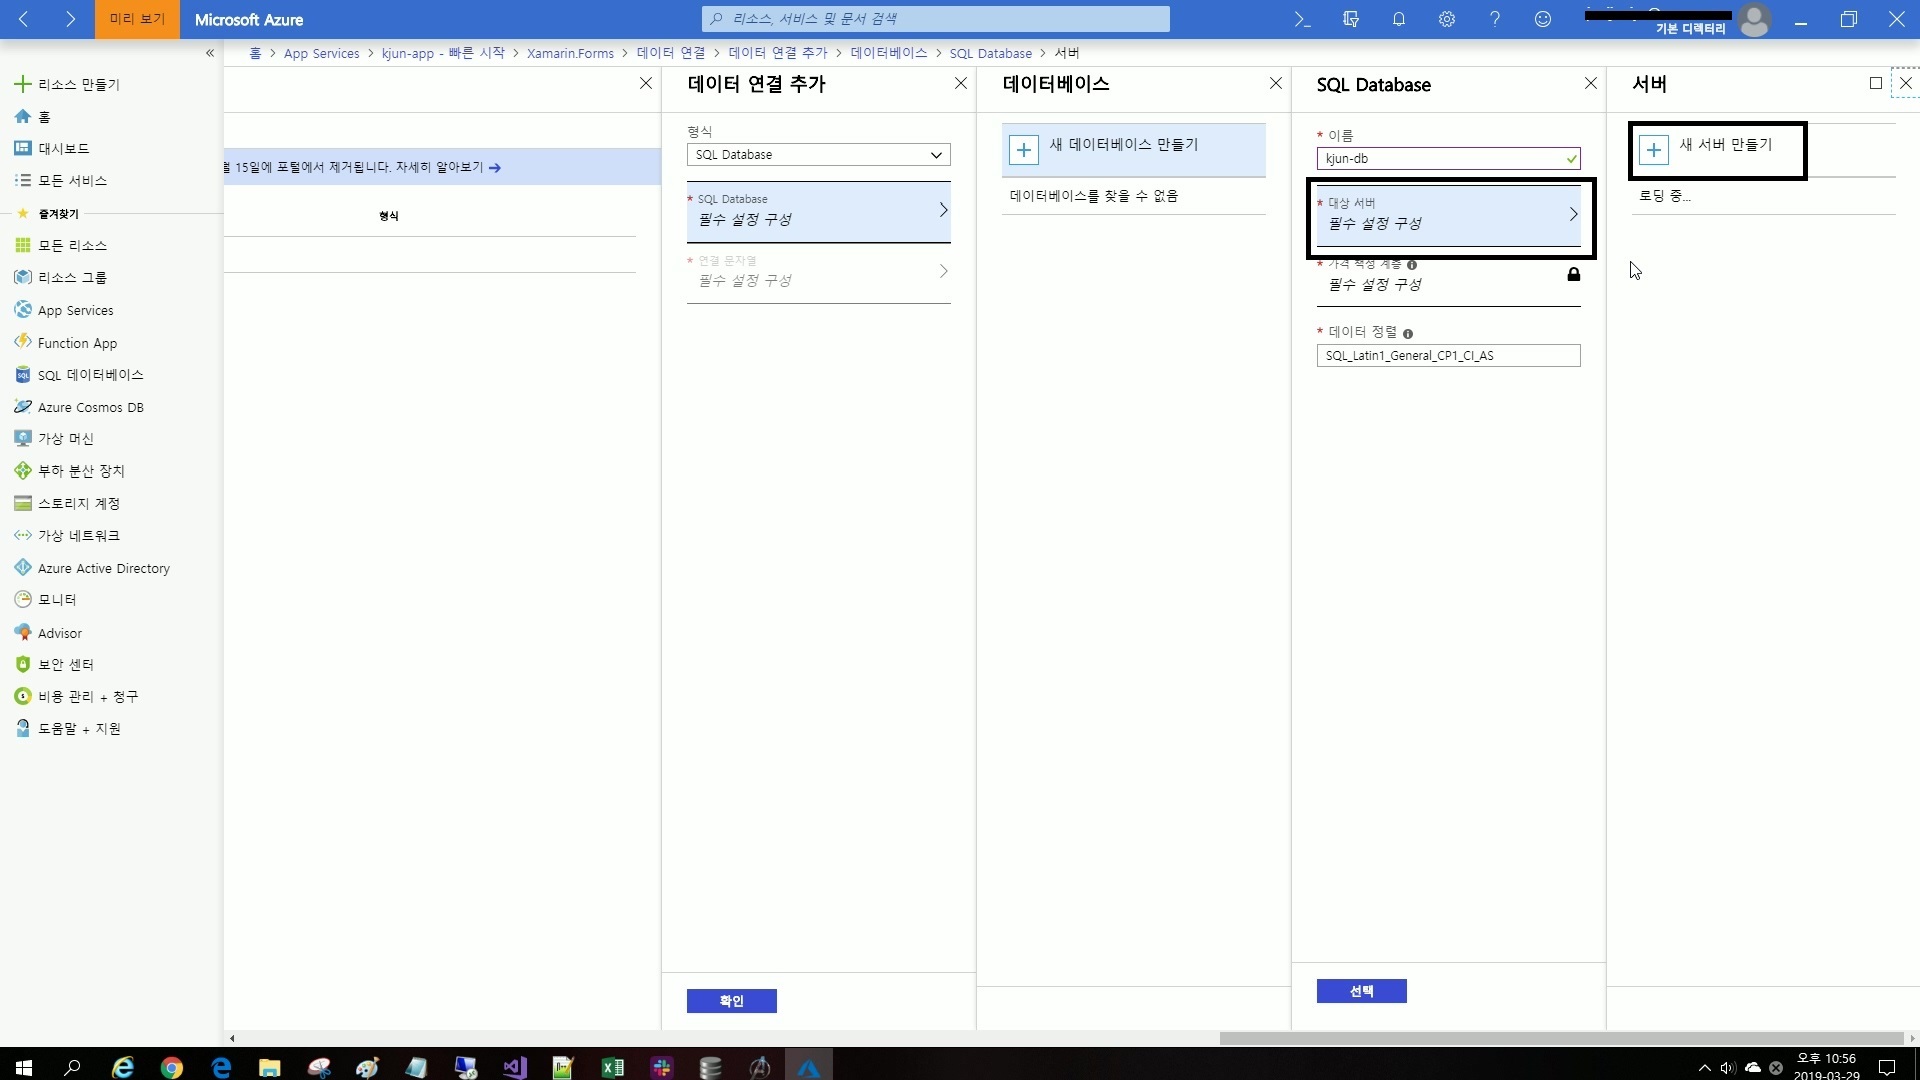The width and height of the screenshot is (1920, 1080).
Task: Maximize the 서버 blade
Action: [x=1876, y=84]
